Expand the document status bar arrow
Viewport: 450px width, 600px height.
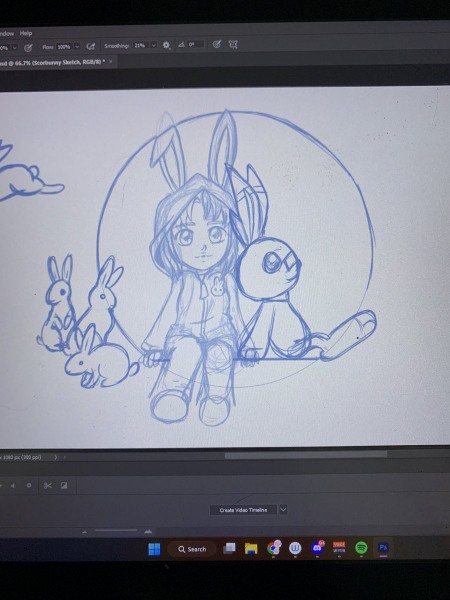click(55, 457)
